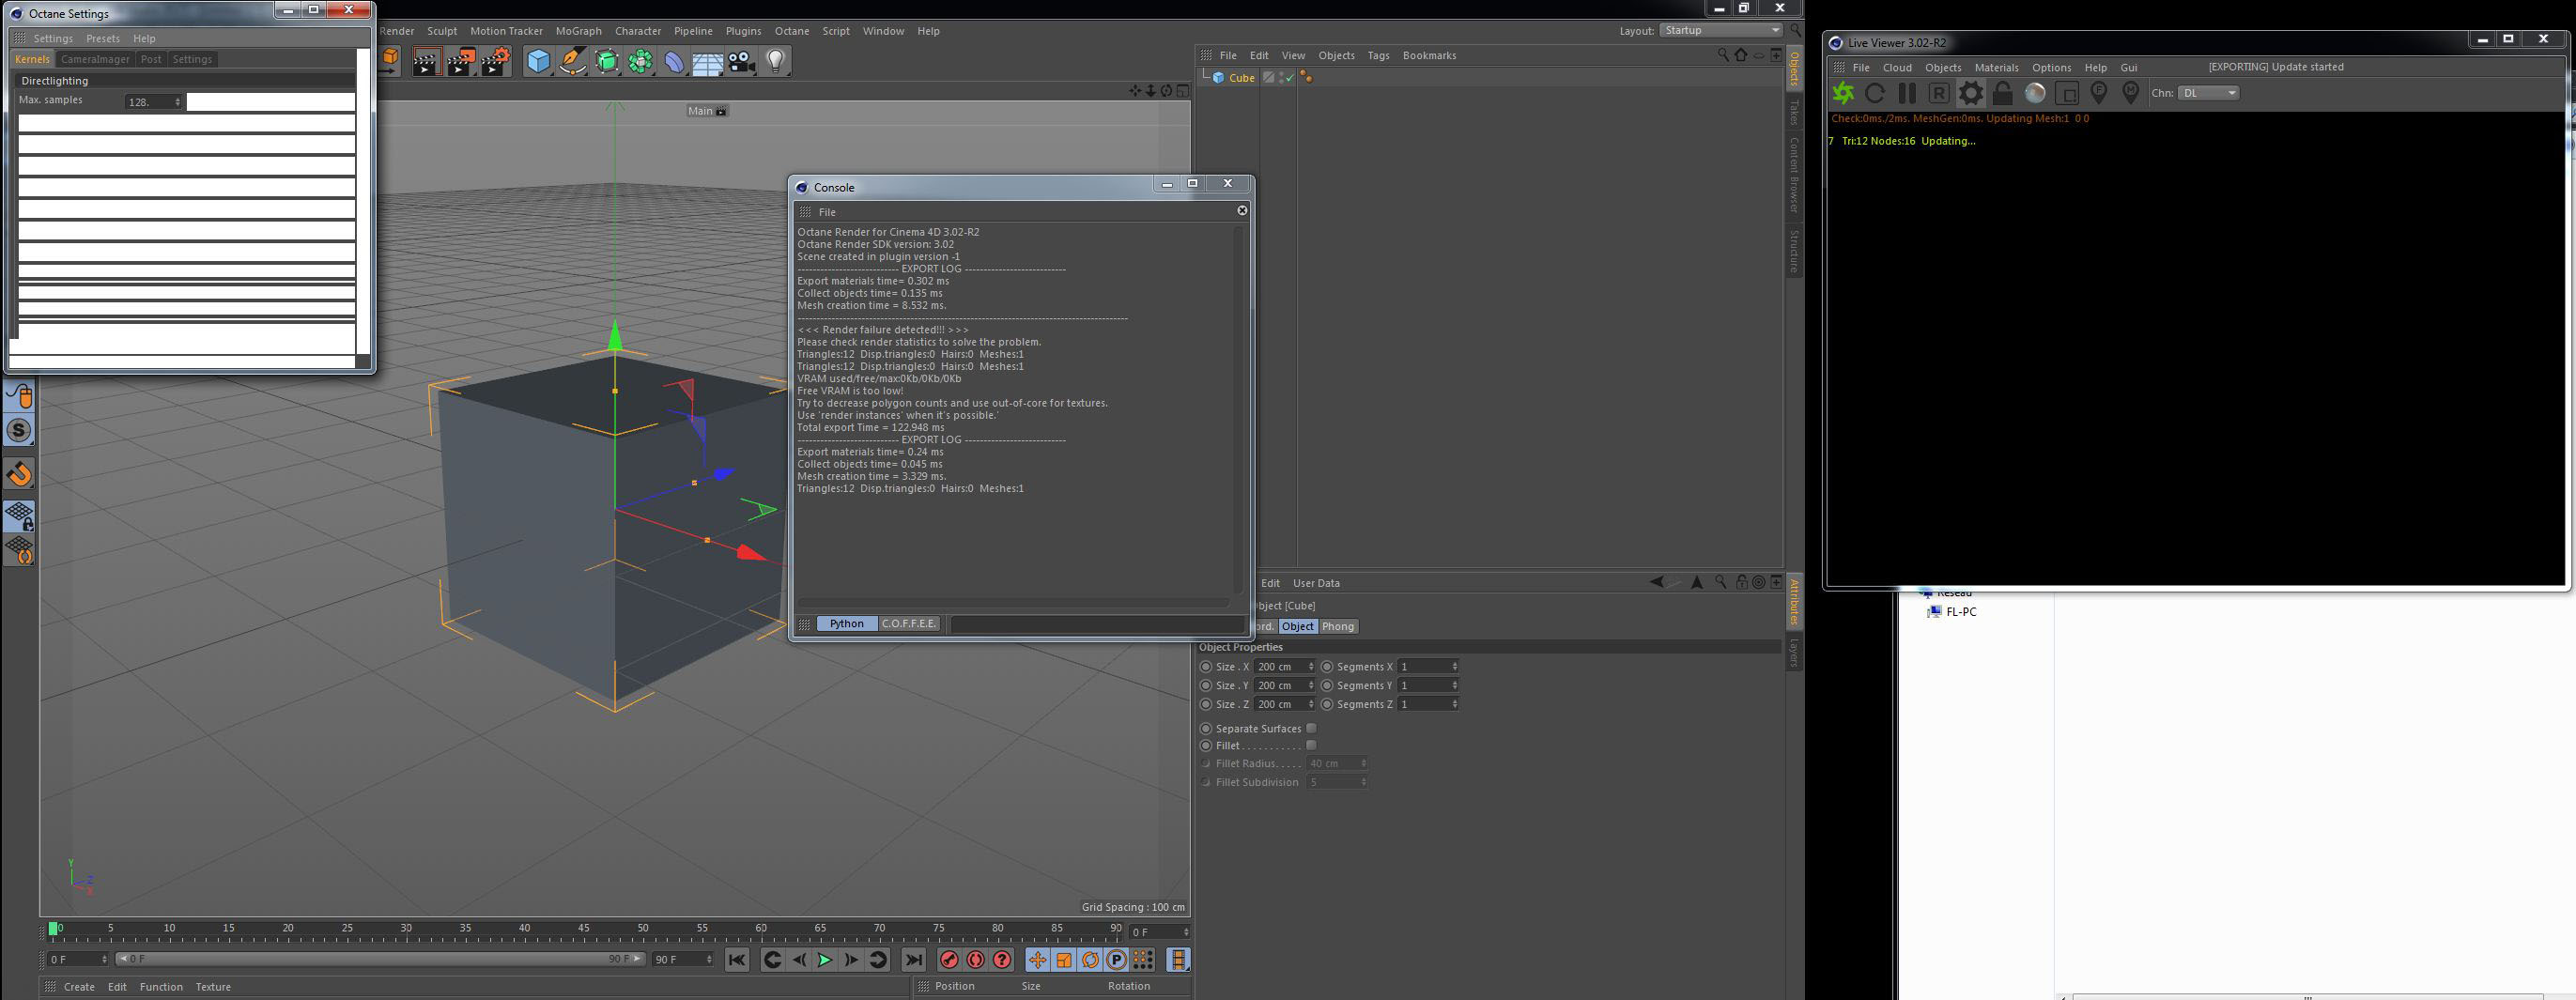Screen dimensions: 2576x1000
Task: Open the Subdivision Surface generator icon
Action: (x=606, y=62)
